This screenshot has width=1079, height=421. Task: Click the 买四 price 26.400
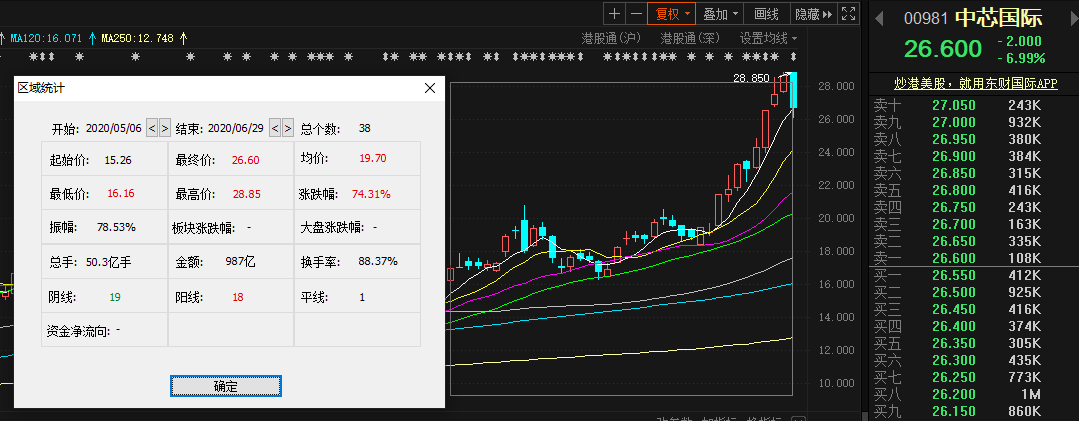[x=954, y=326]
